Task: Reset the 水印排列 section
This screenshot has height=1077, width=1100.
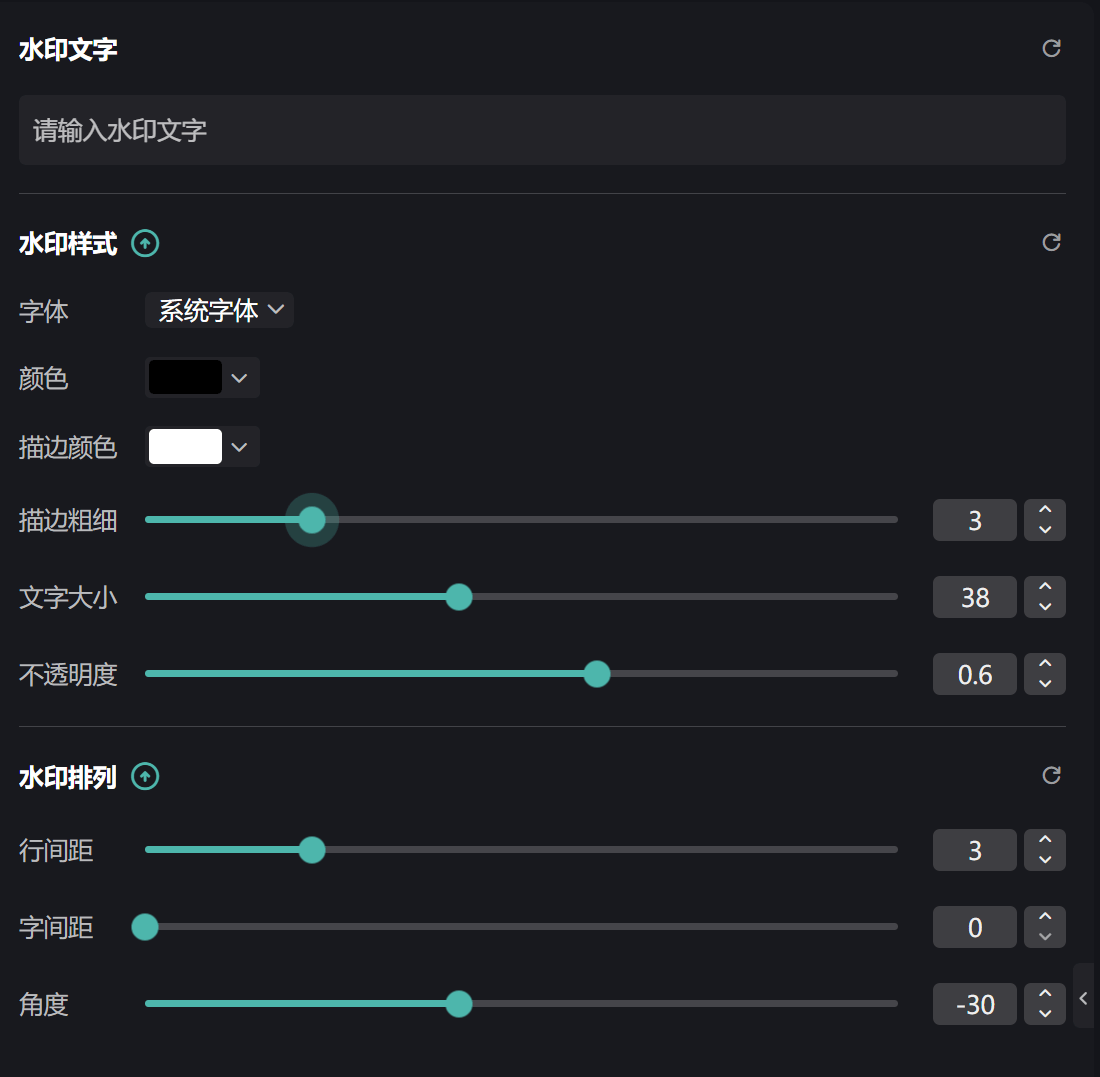Action: (x=1051, y=775)
